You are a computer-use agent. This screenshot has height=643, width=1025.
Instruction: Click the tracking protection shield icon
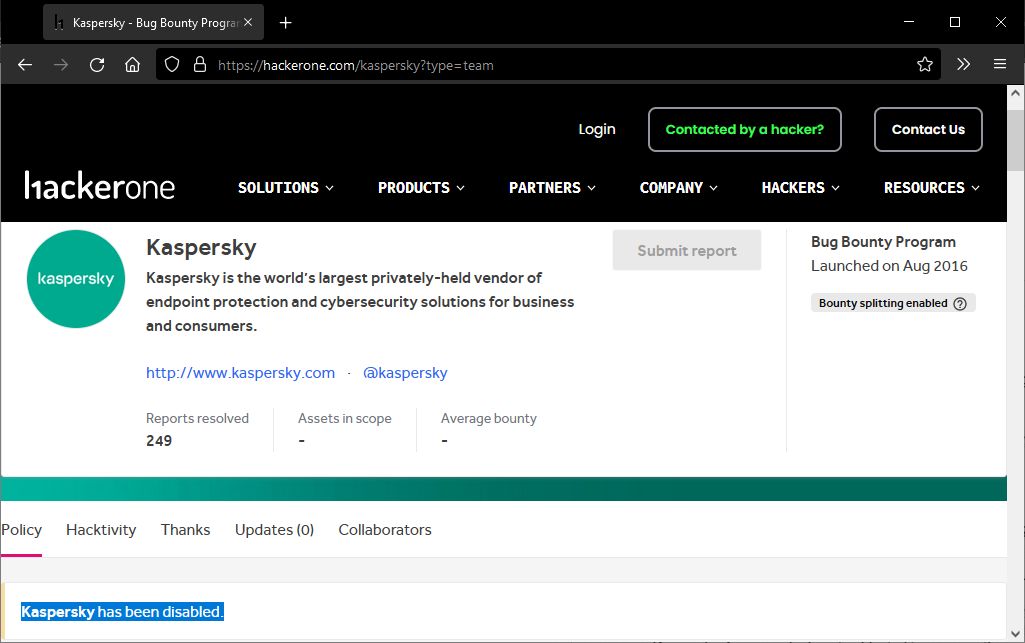coord(172,65)
